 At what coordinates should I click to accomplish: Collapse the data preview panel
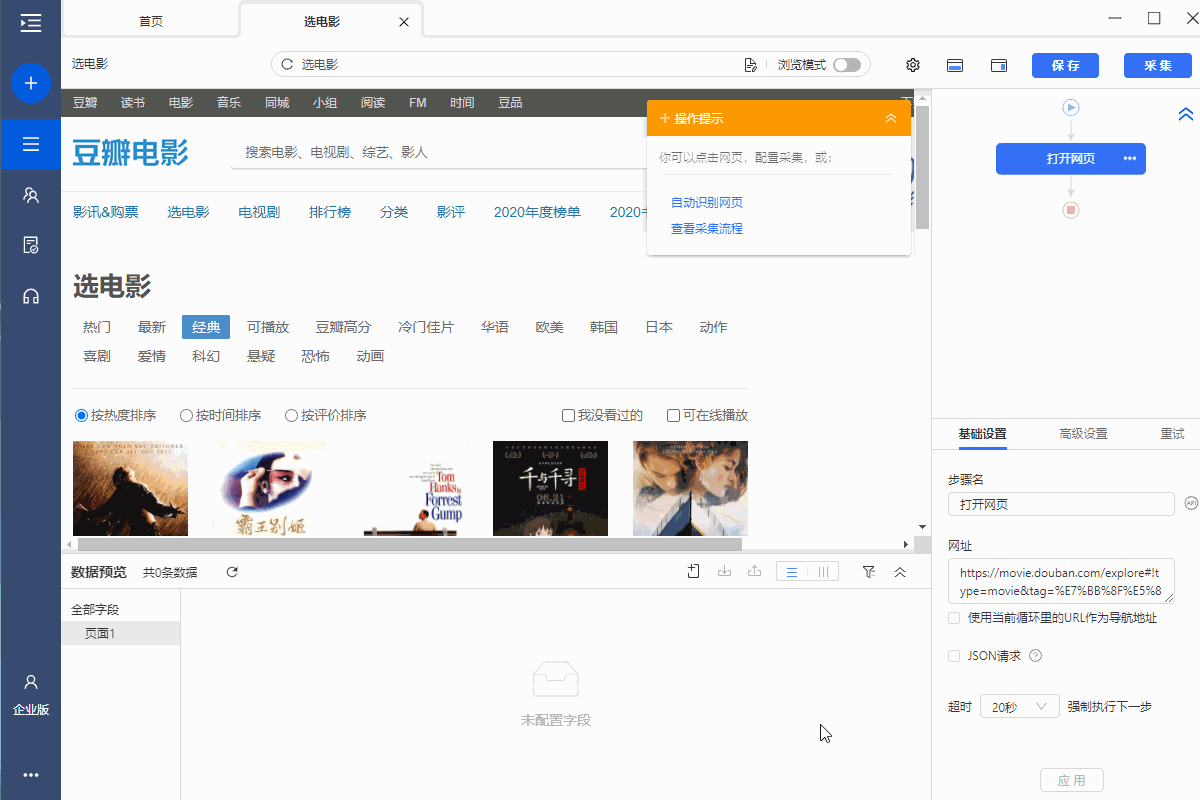900,572
